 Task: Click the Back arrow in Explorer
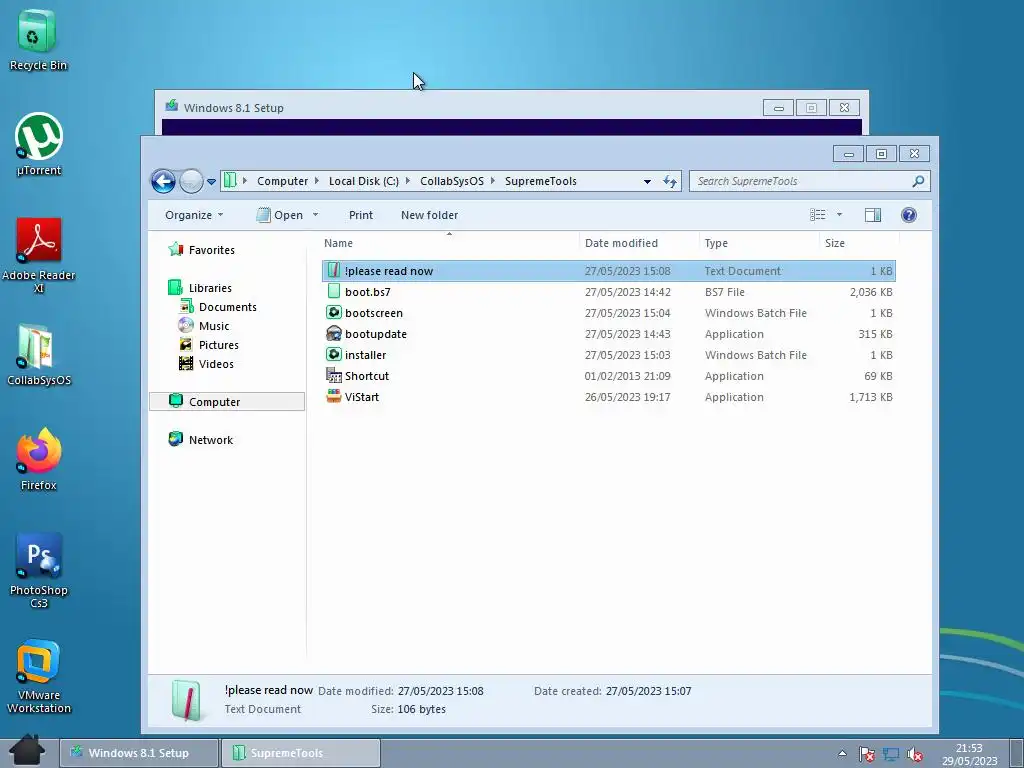click(x=163, y=181)
